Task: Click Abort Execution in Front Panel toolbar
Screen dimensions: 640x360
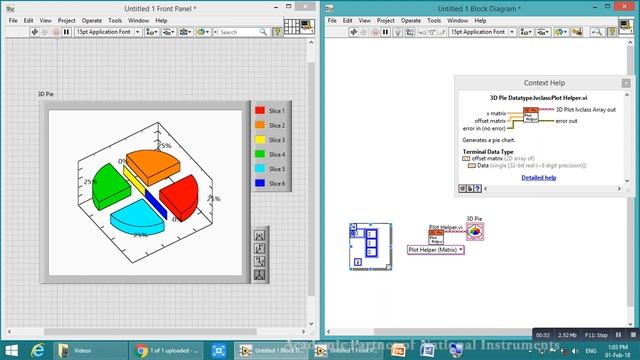Action: 56,32
